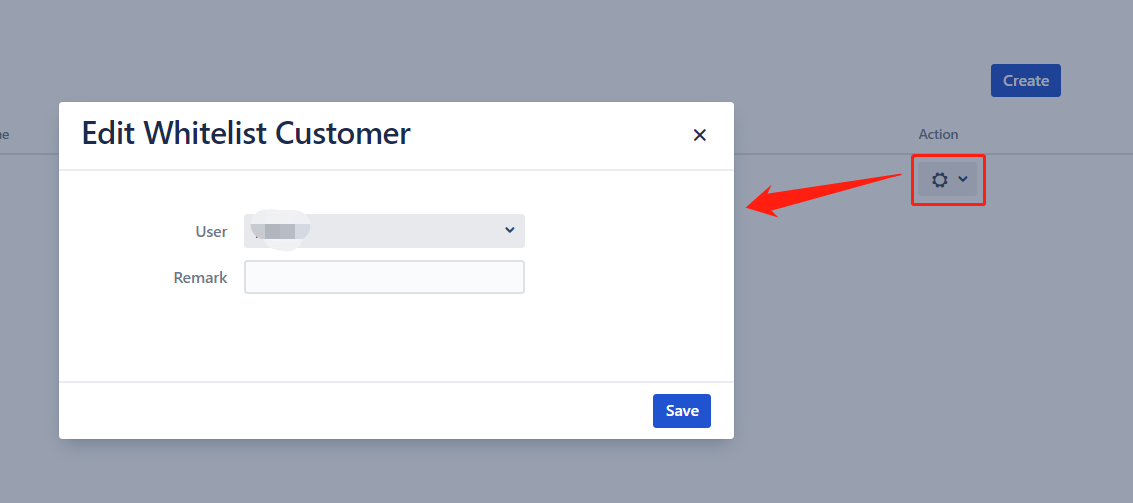Click the Edit Whitelist Customer title
The image size is (1133, 503).
246,134
